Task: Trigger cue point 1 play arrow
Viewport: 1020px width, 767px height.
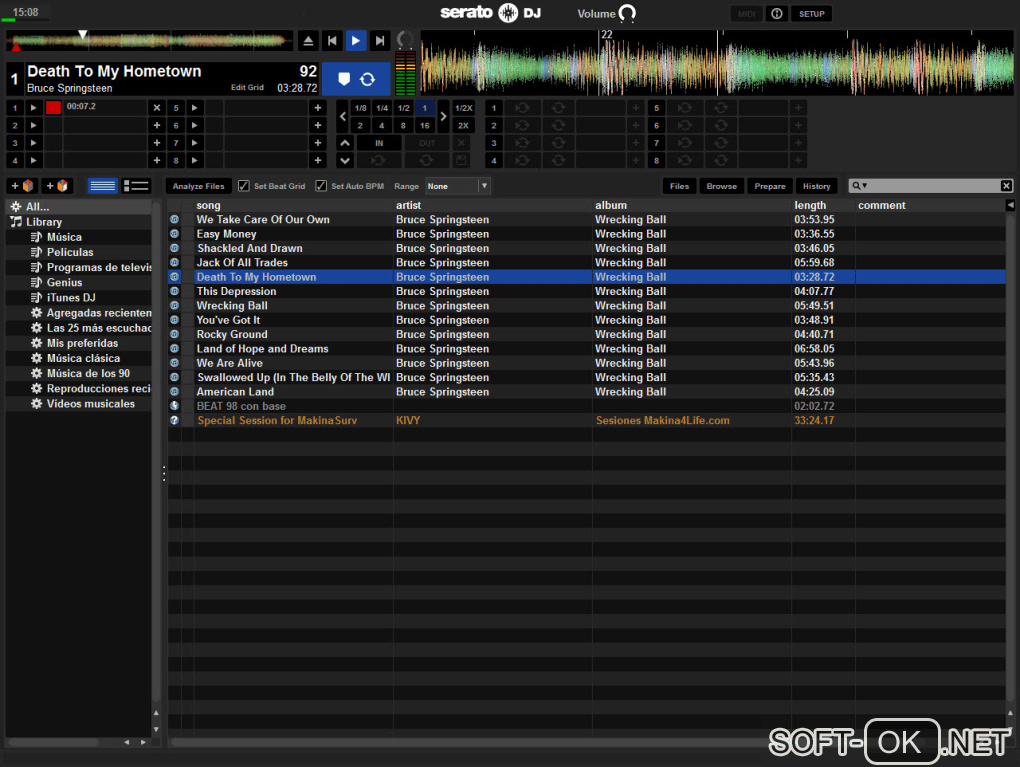Action: click(33, 108)
